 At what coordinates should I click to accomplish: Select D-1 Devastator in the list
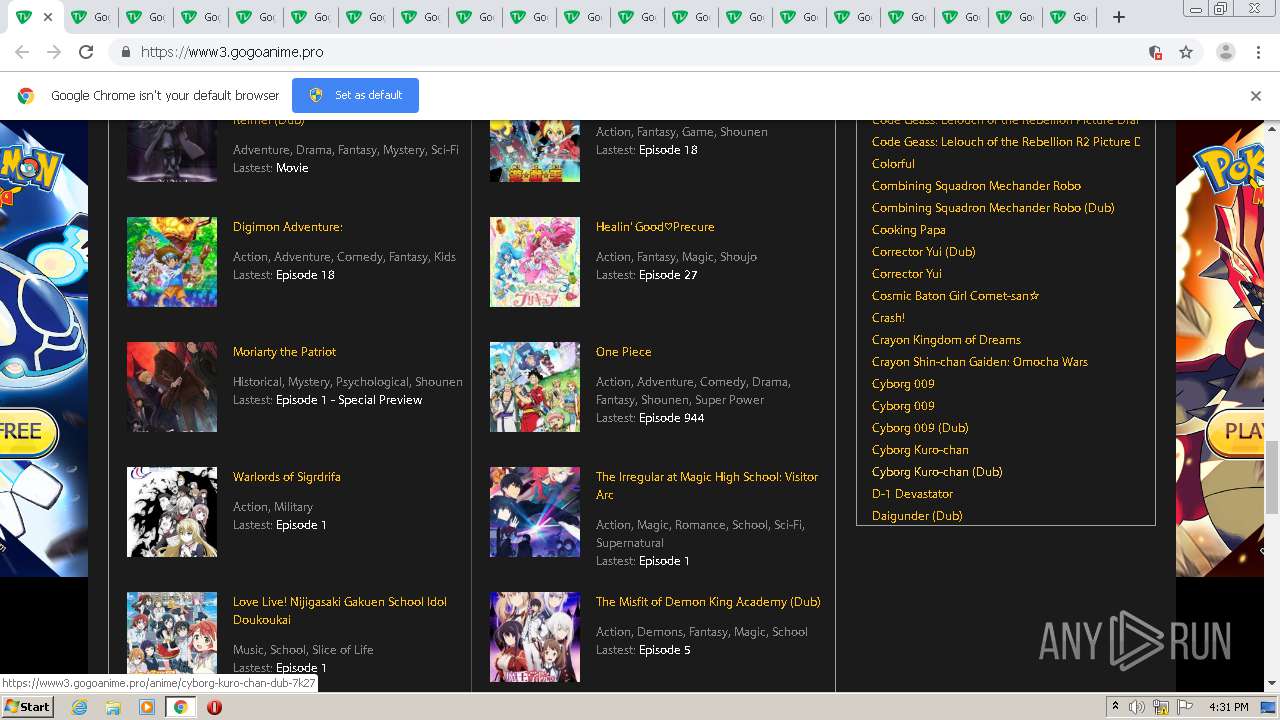(x=912, y=494)
